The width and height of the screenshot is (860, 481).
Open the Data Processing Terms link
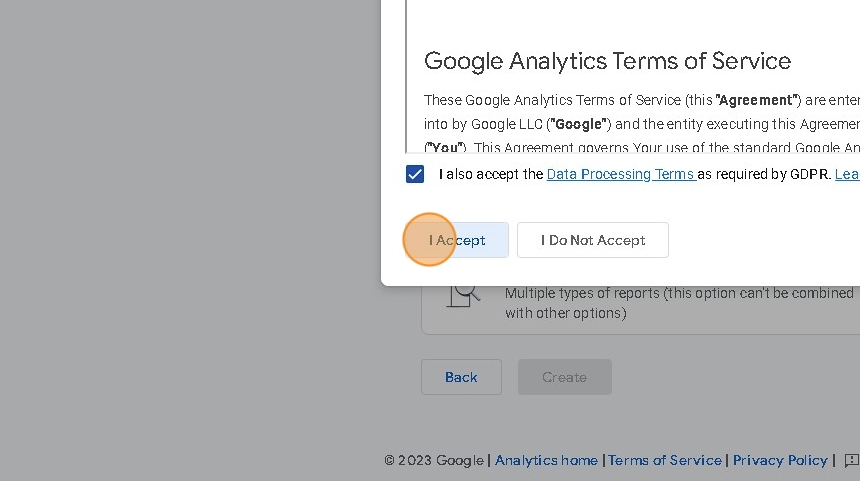click(620, 174)
